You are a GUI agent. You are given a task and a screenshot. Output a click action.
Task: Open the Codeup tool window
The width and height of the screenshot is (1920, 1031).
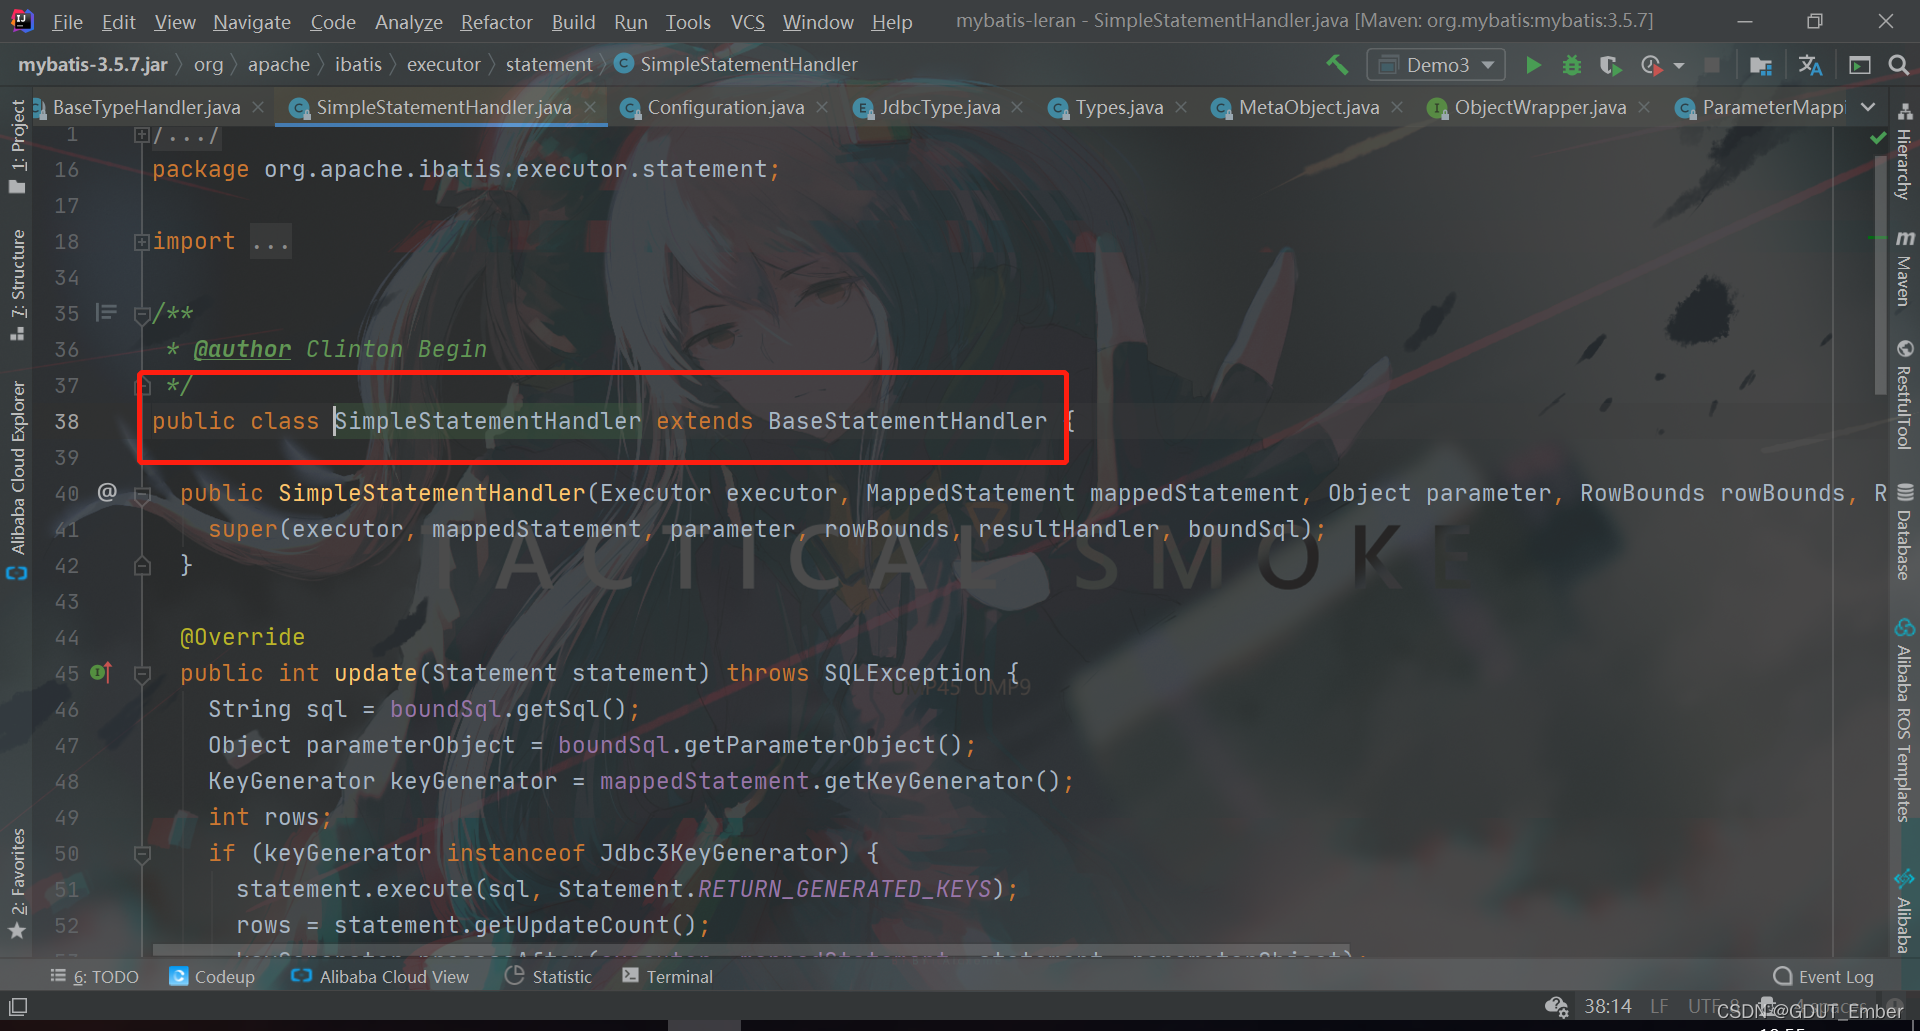click(x=212, y=976)
